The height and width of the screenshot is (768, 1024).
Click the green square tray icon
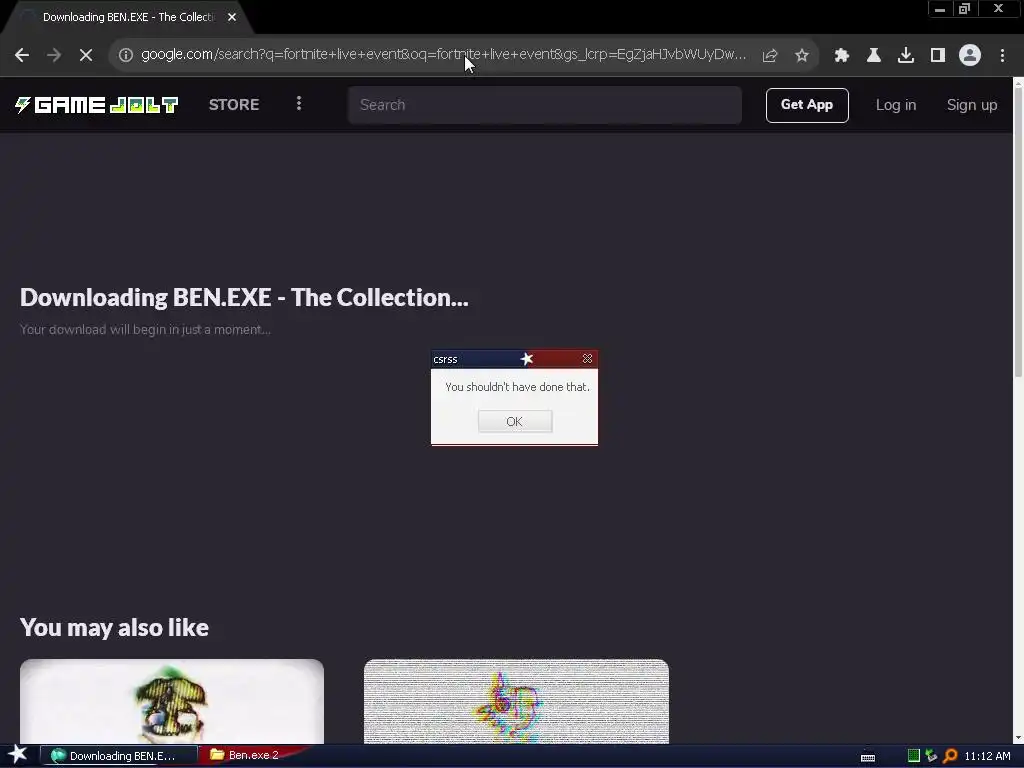pos(914,756)
